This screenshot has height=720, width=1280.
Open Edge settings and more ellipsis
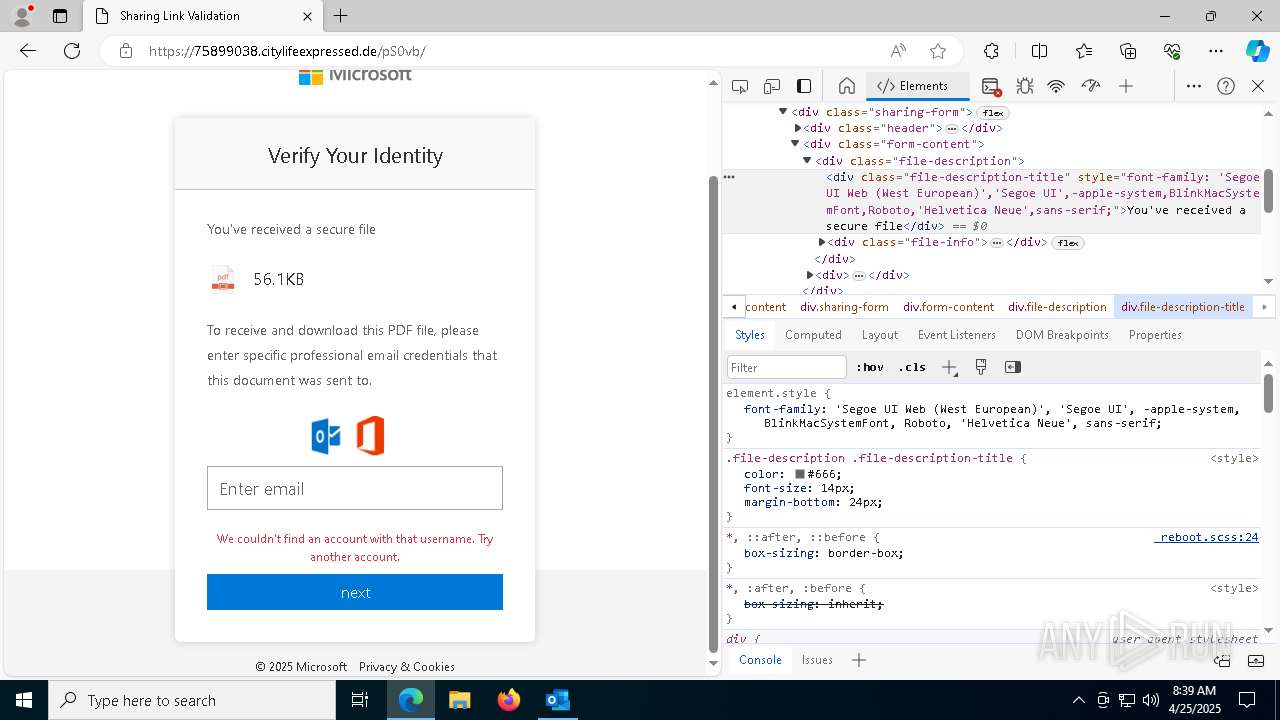1216,51
